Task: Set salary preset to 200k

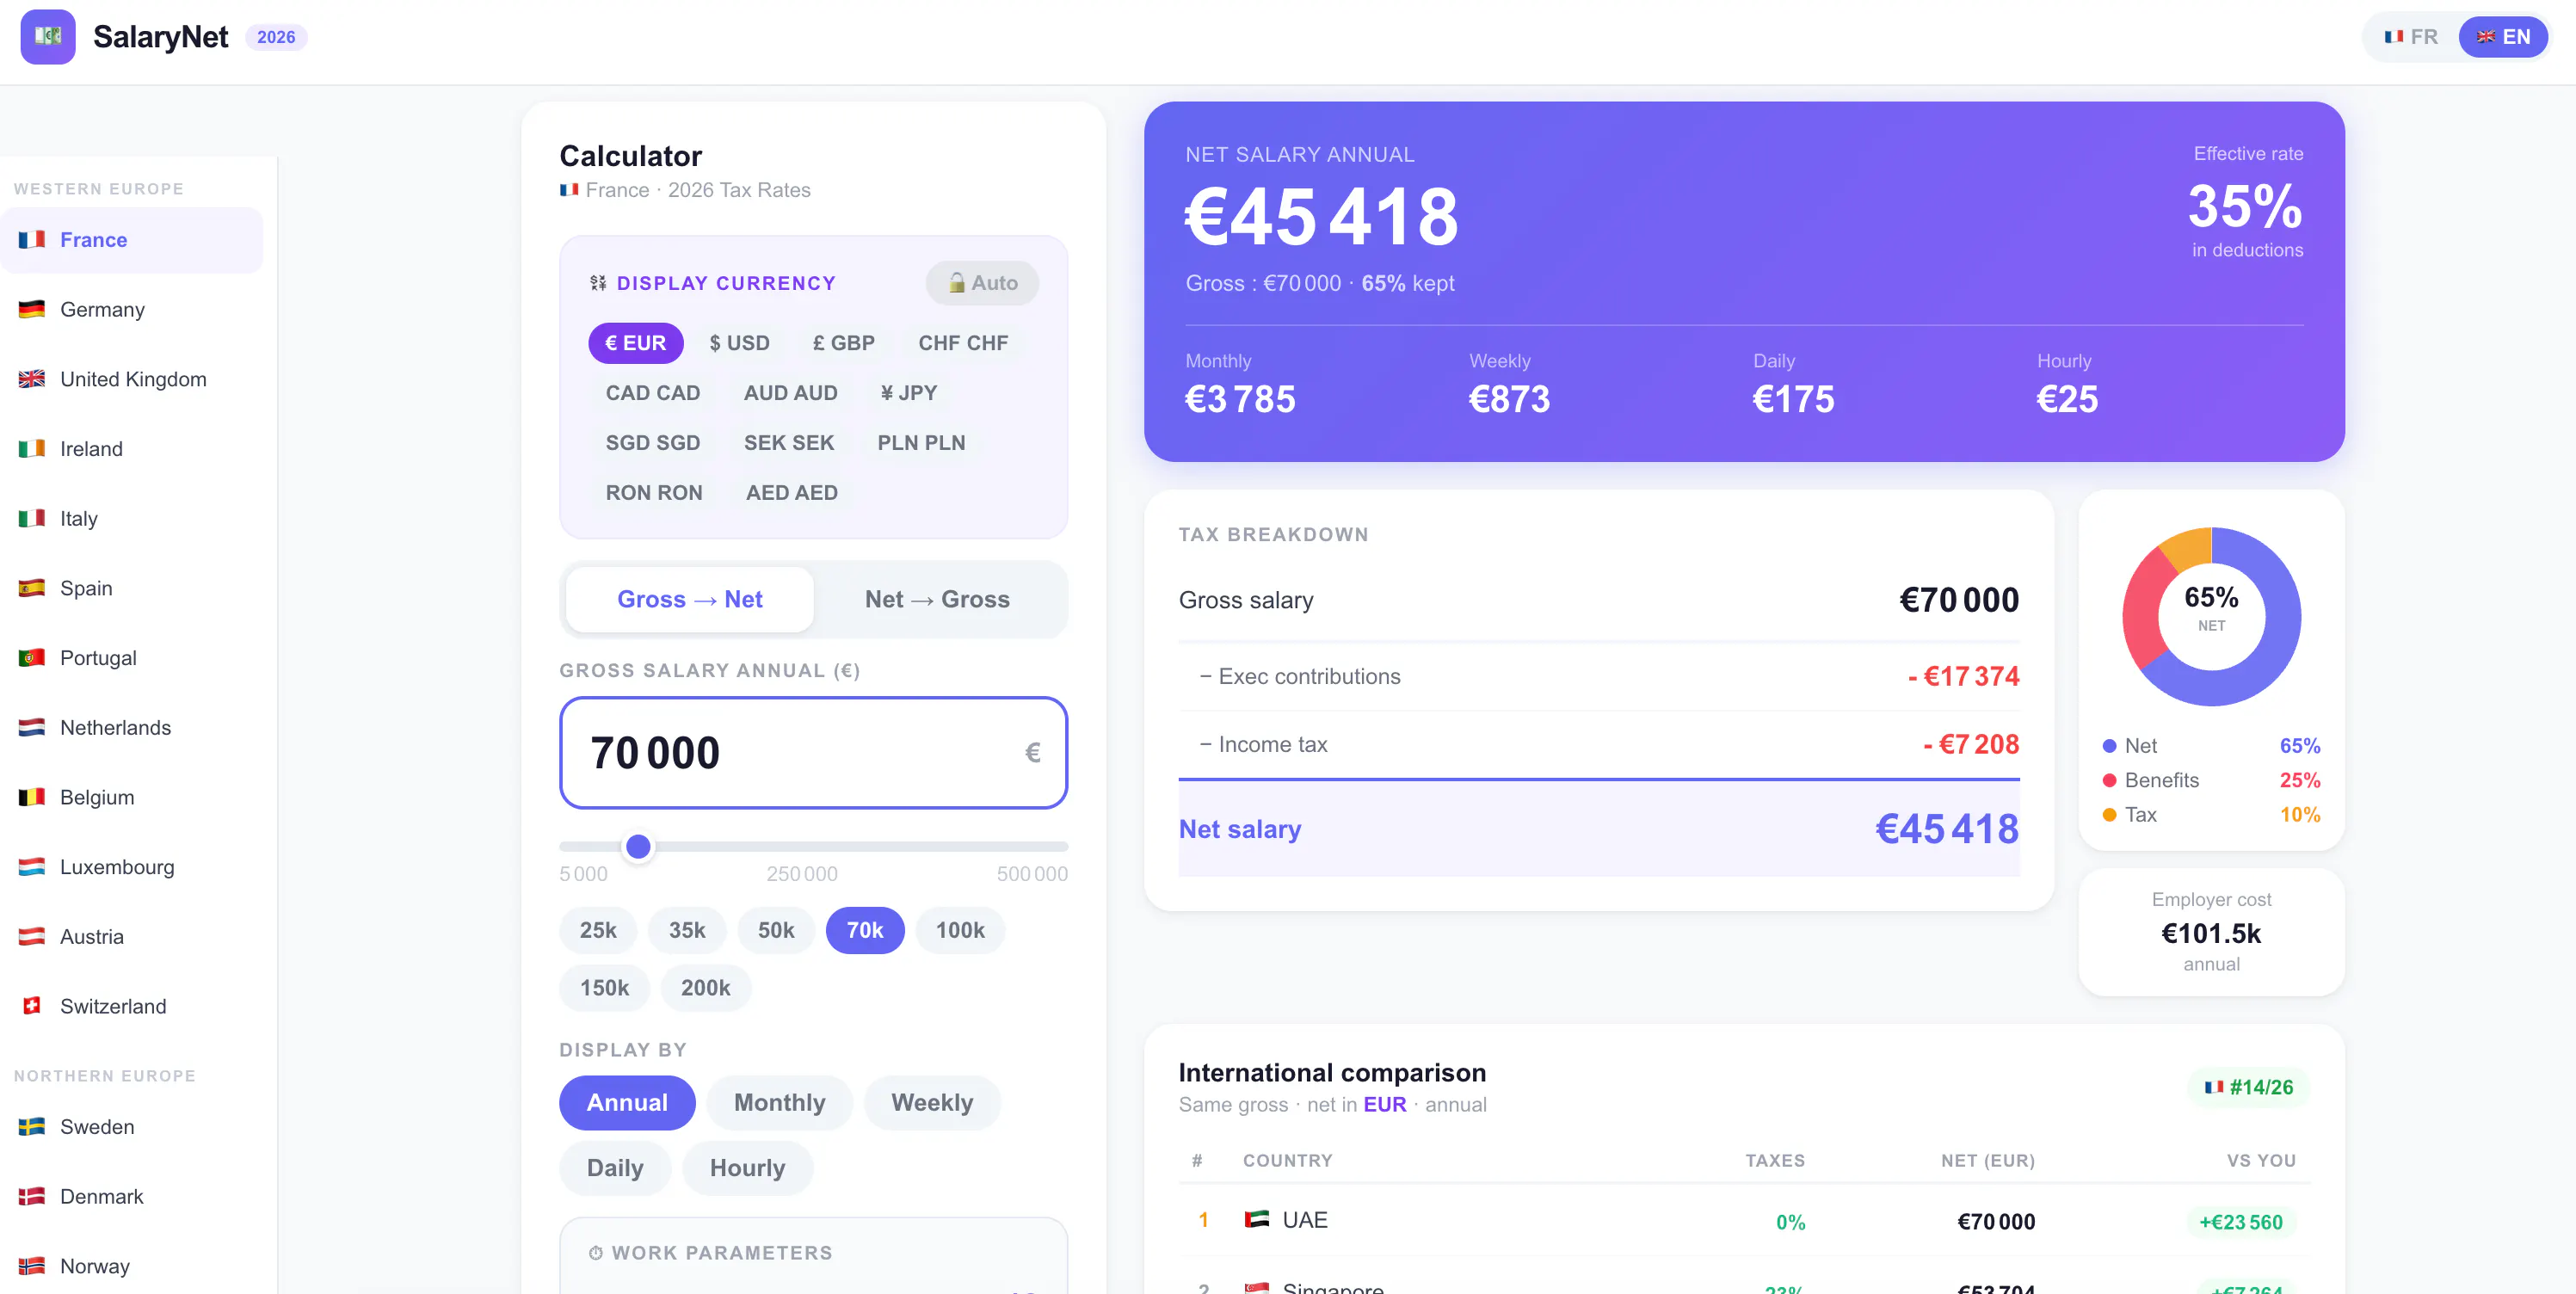Action: [x=705, y=988]
